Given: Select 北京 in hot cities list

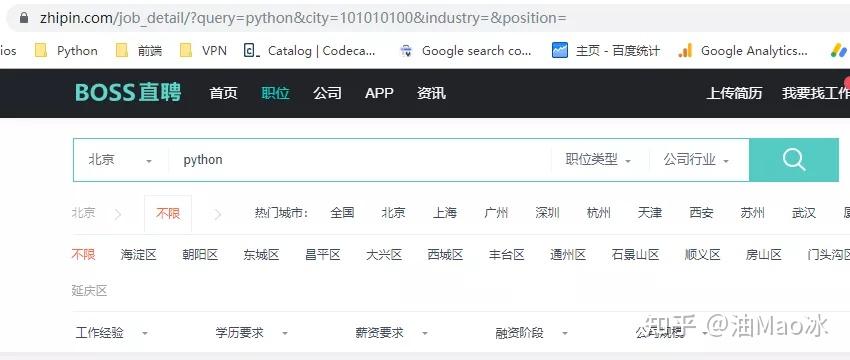Looking at the screenshot, I should [x=394, y=213].
